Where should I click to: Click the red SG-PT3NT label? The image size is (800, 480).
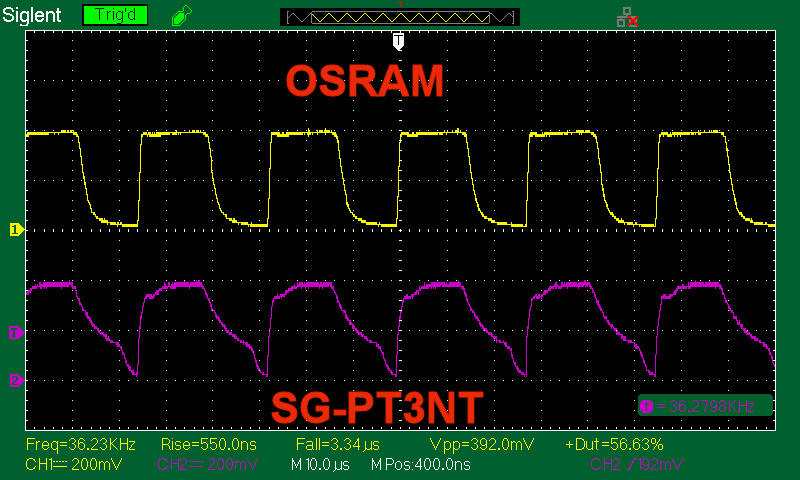pyautogui.click(x=377, y=408)
